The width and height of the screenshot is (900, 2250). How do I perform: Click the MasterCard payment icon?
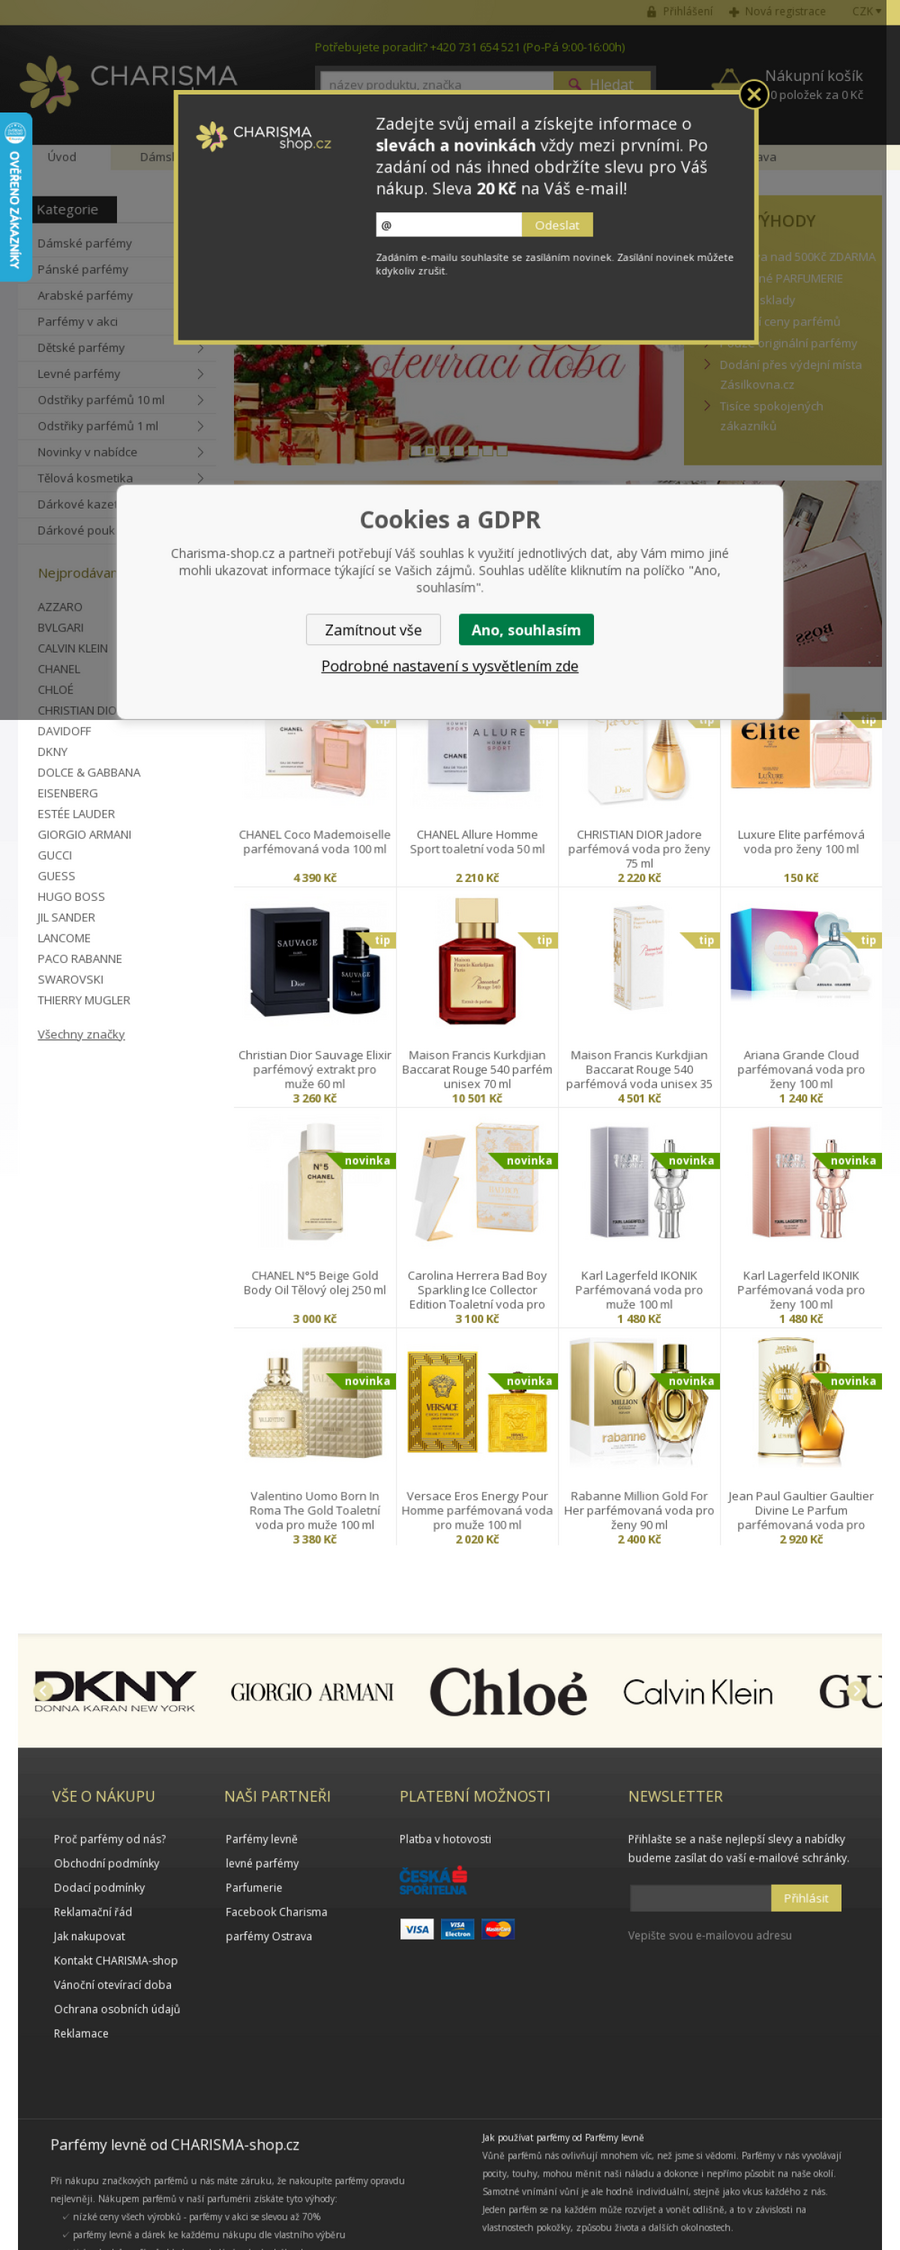pyautogui.click(x=497, y=1929)
